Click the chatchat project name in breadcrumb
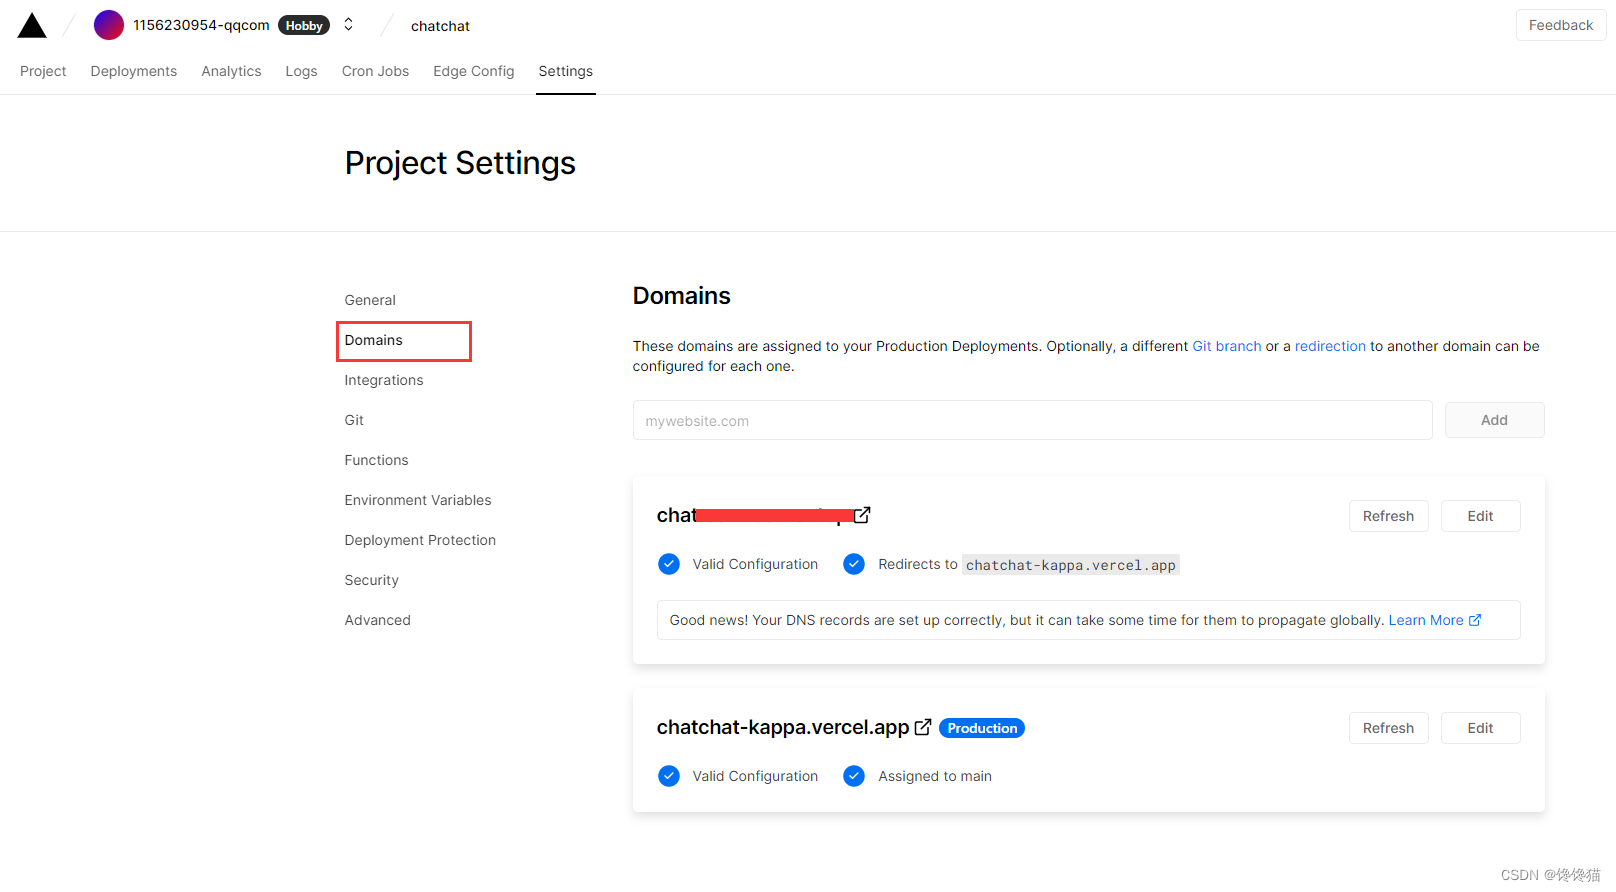Screen dimensions: 1616x892 pos(440,26)
